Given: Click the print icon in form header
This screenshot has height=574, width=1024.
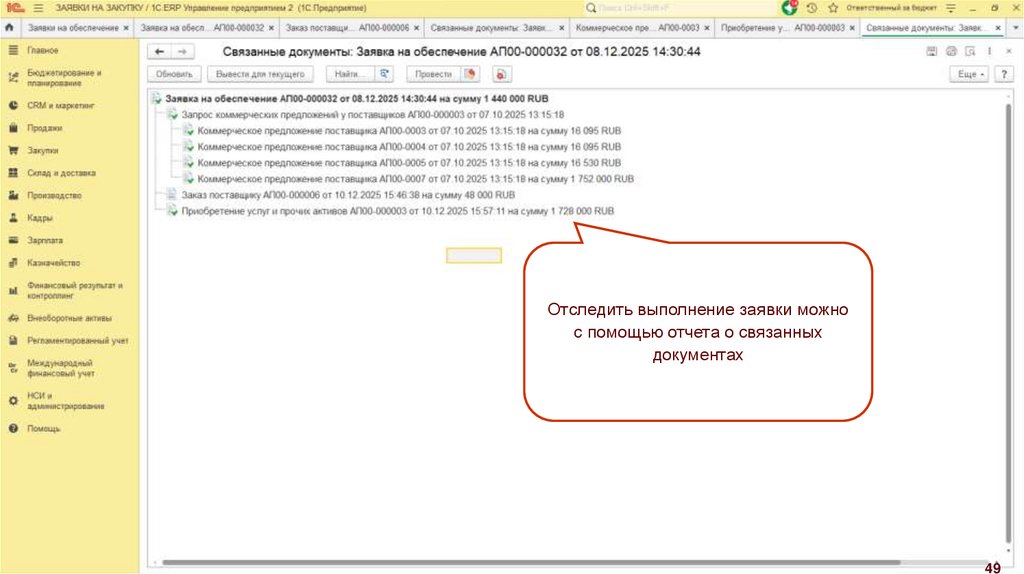Looking at the screenshot, I should point(951,52).
